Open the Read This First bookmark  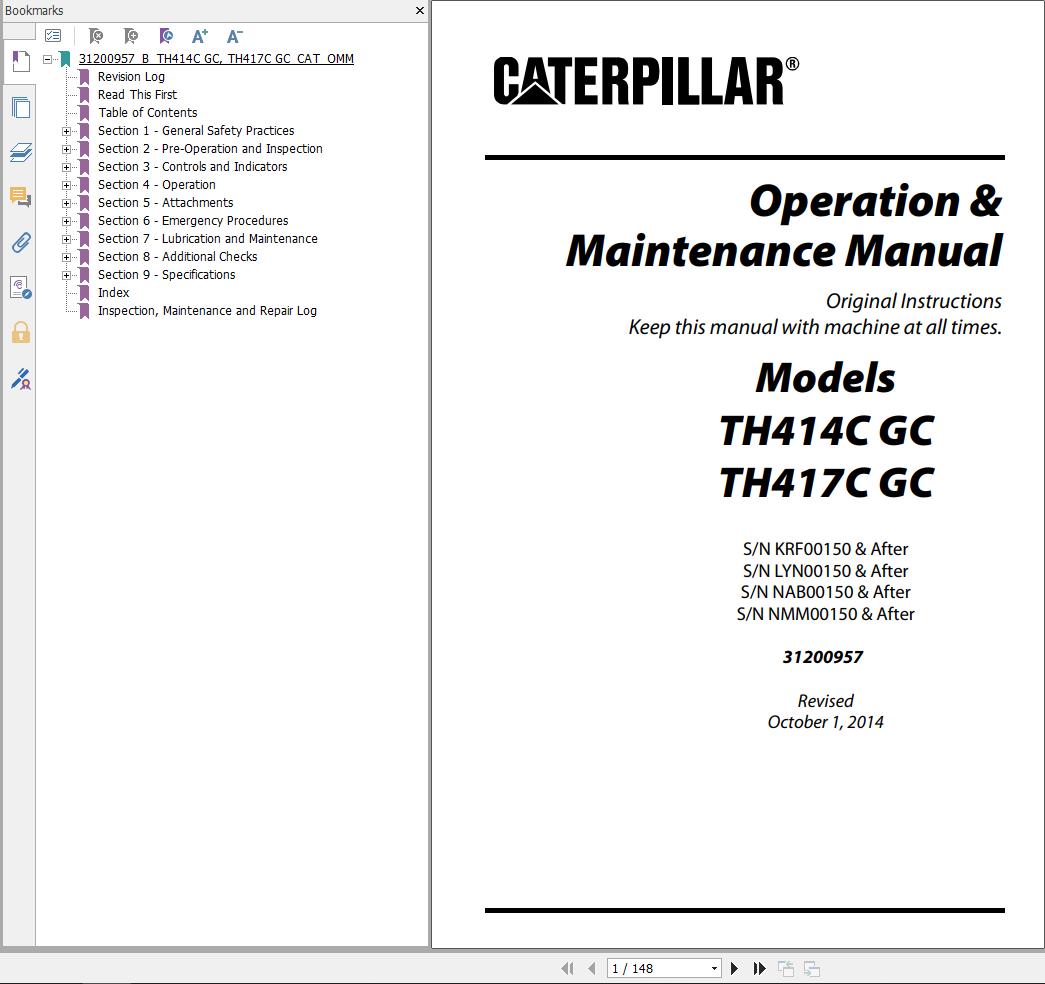(x=137, y=95)
